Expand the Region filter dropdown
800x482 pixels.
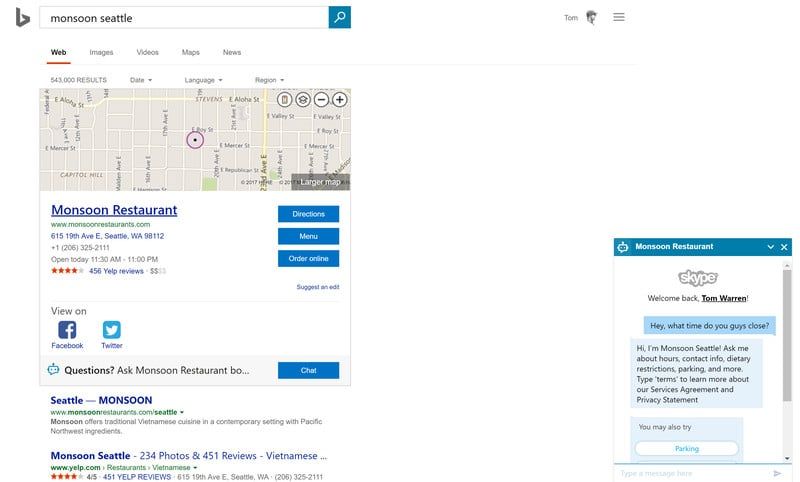click(x=269, y=80)
